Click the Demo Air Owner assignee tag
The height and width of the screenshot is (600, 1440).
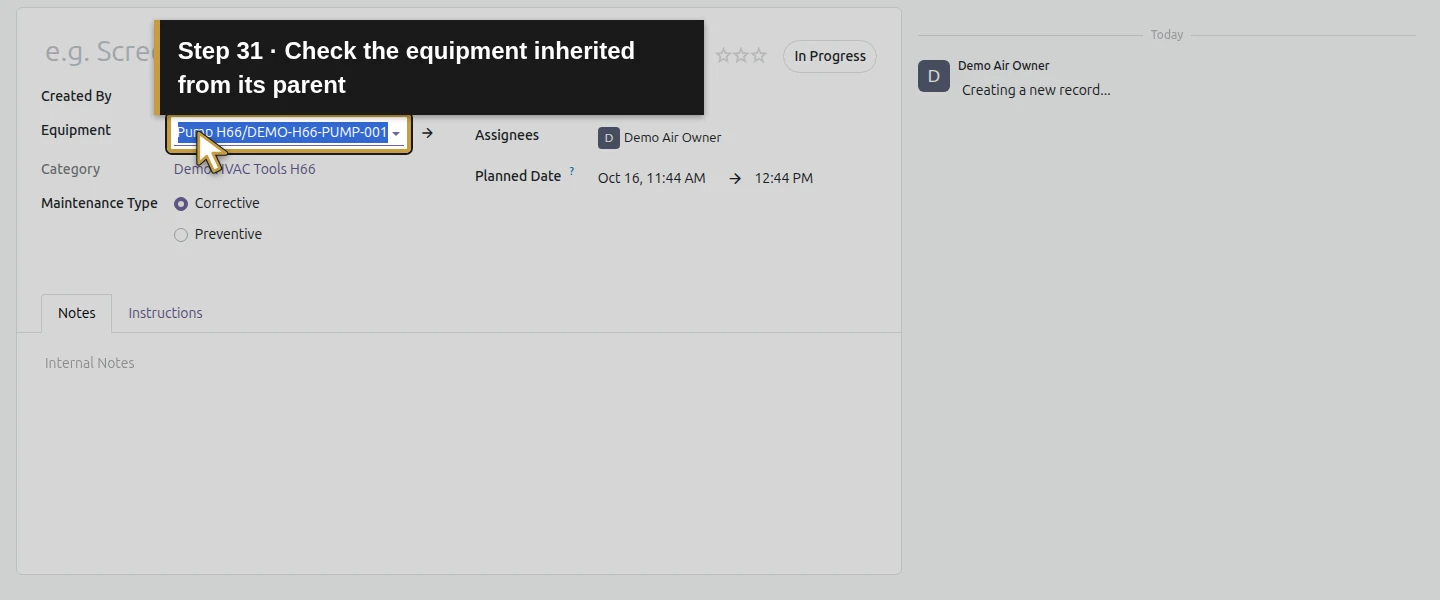[x=660, y=138]
